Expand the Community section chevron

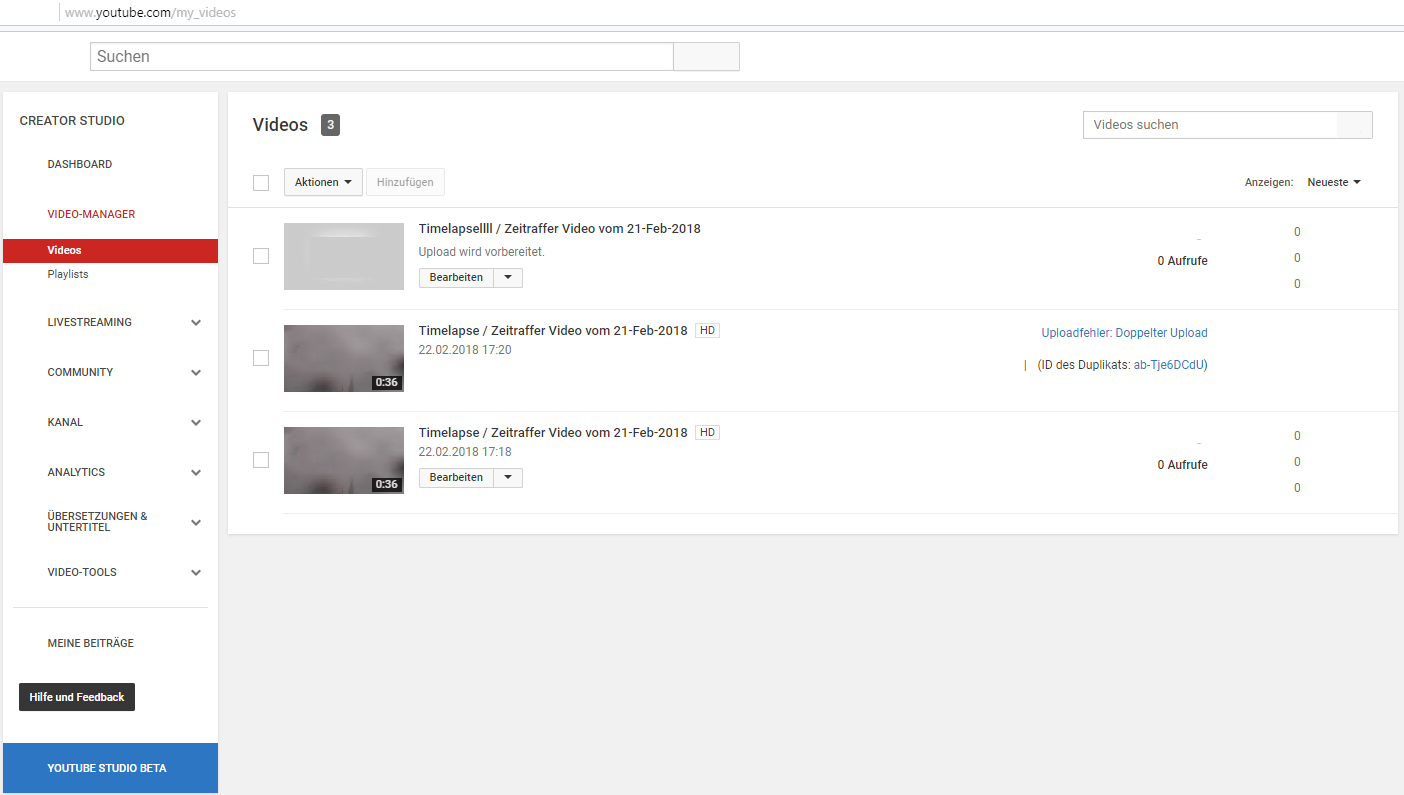(196, 373)
